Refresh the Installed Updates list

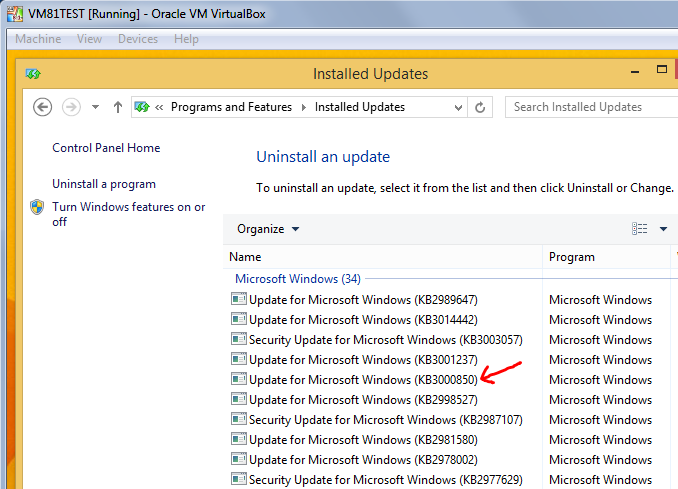coord(481,107)
